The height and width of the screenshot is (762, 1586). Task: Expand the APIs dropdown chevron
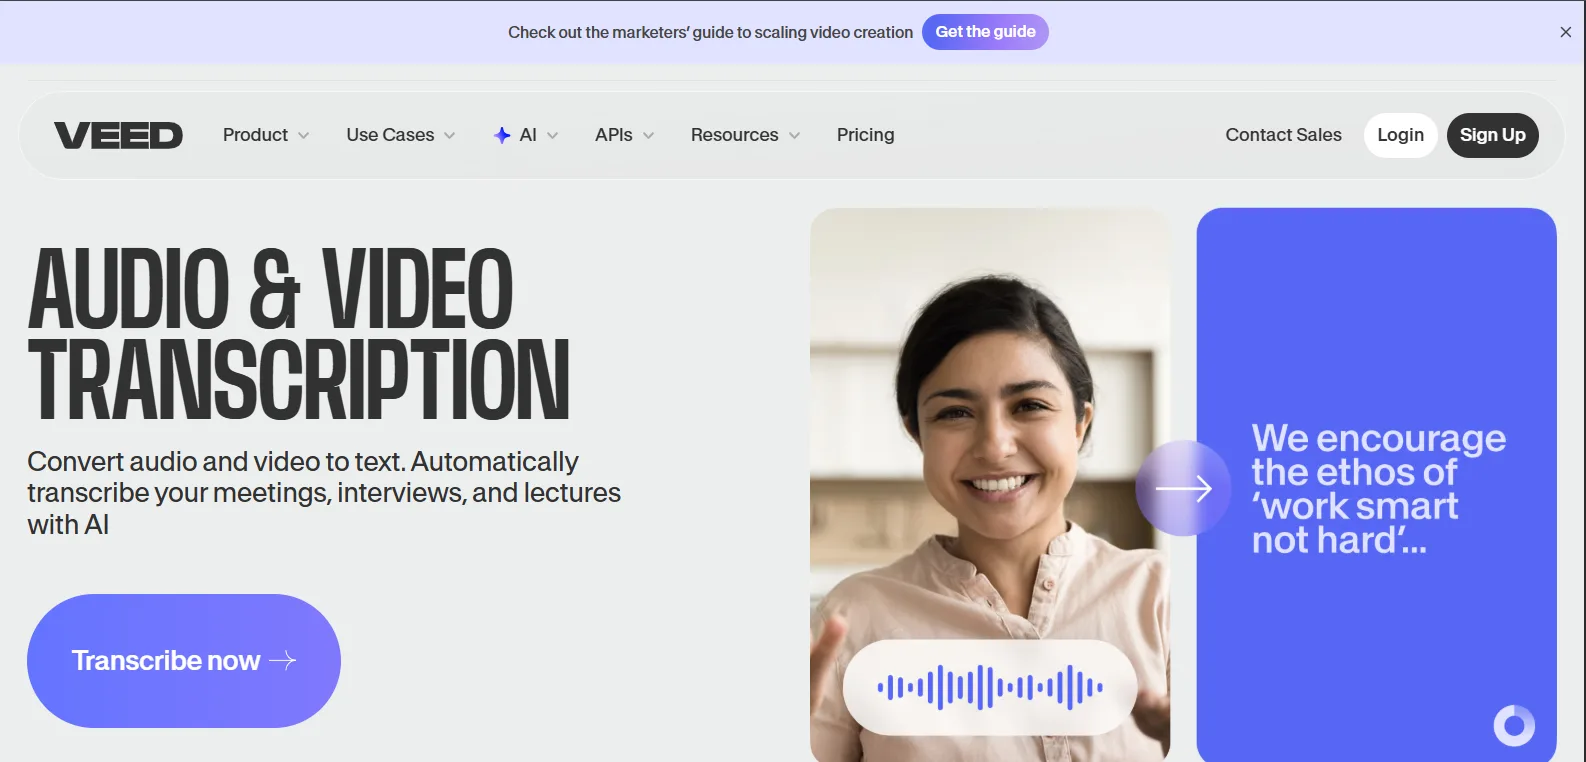648,136
